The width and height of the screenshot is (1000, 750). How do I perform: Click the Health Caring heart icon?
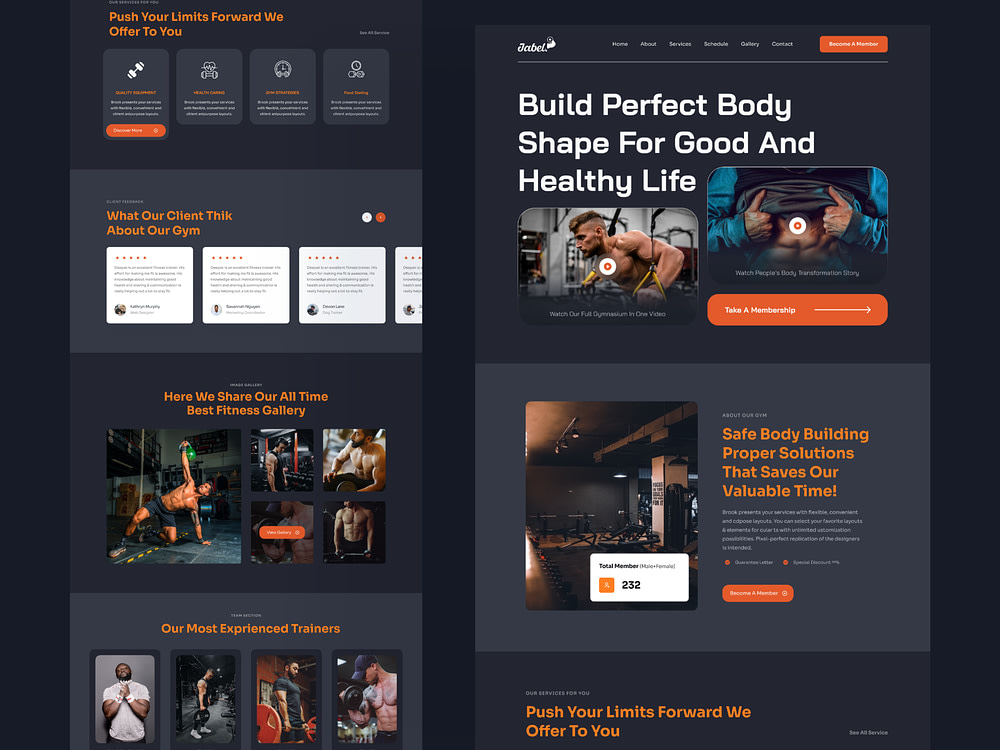(209, 70)
